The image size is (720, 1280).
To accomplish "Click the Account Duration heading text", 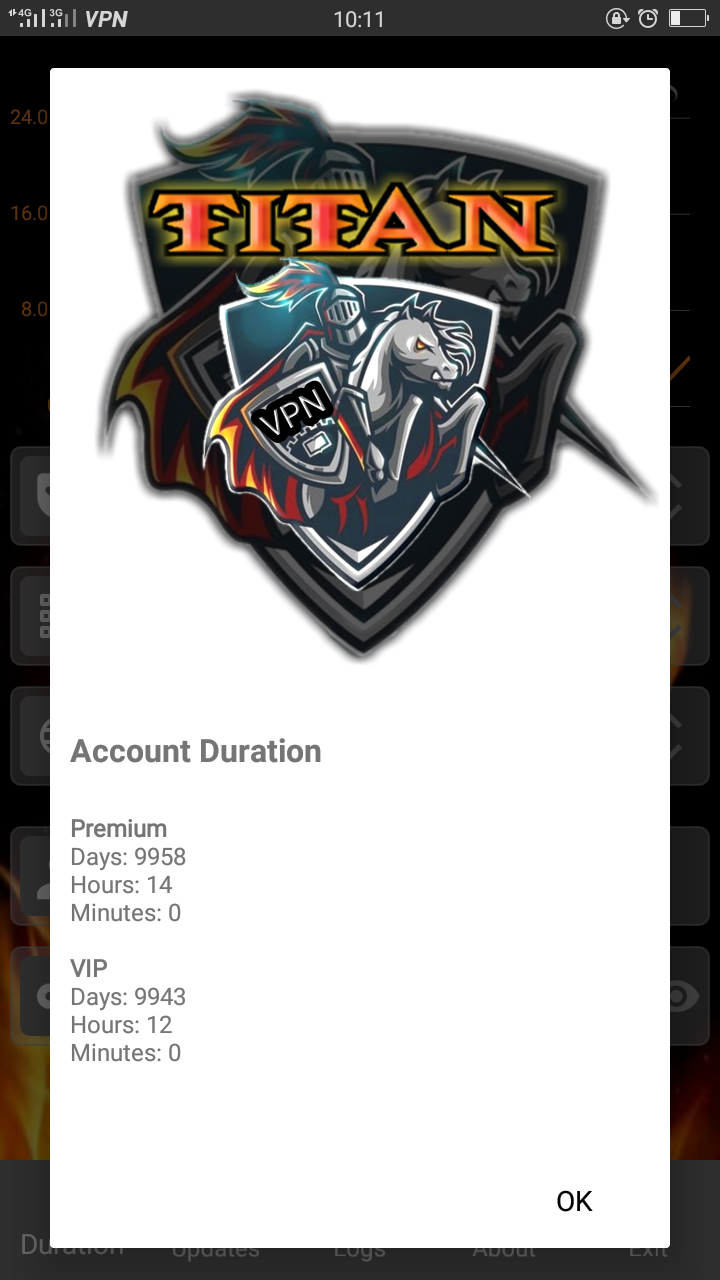I will (196, 752).
